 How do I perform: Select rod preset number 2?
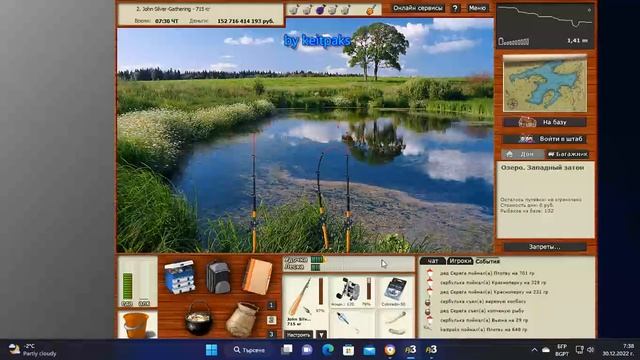[271, 320]
